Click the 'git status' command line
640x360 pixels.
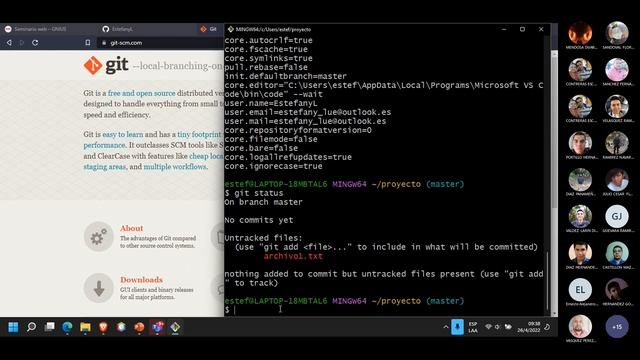pyautogui.click(x=253, y=193)
